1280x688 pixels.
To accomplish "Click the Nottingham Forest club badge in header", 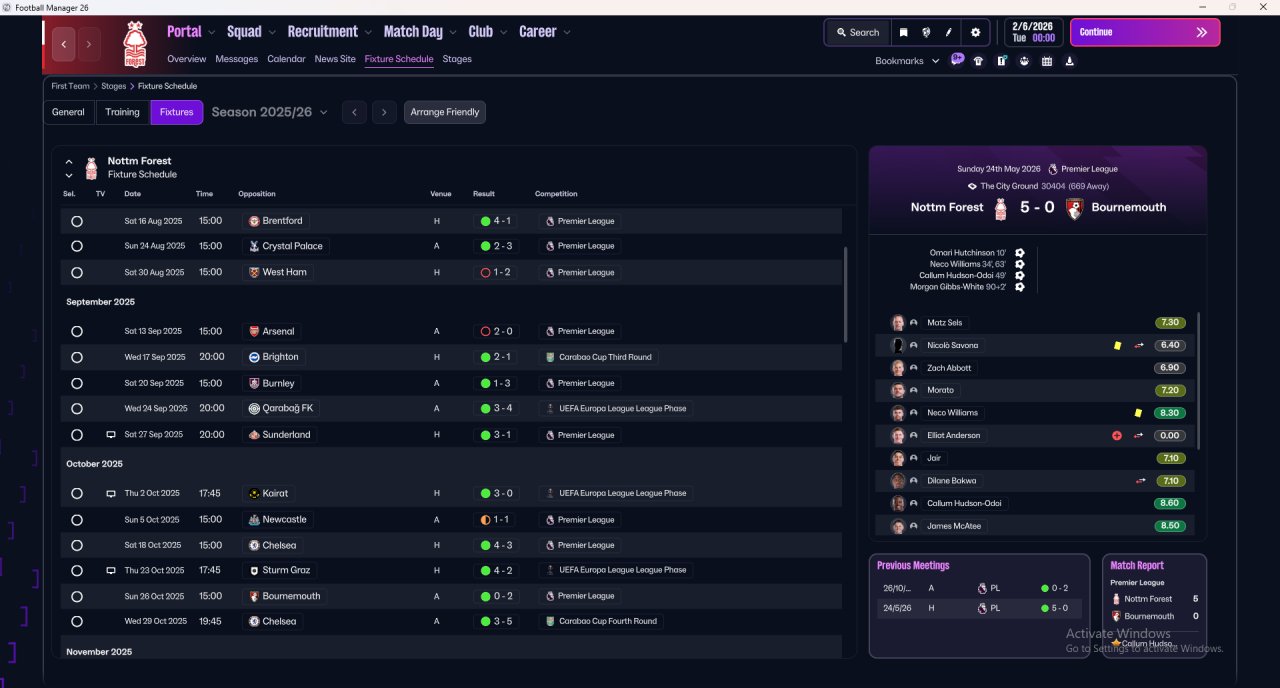I will pos(134,44).
